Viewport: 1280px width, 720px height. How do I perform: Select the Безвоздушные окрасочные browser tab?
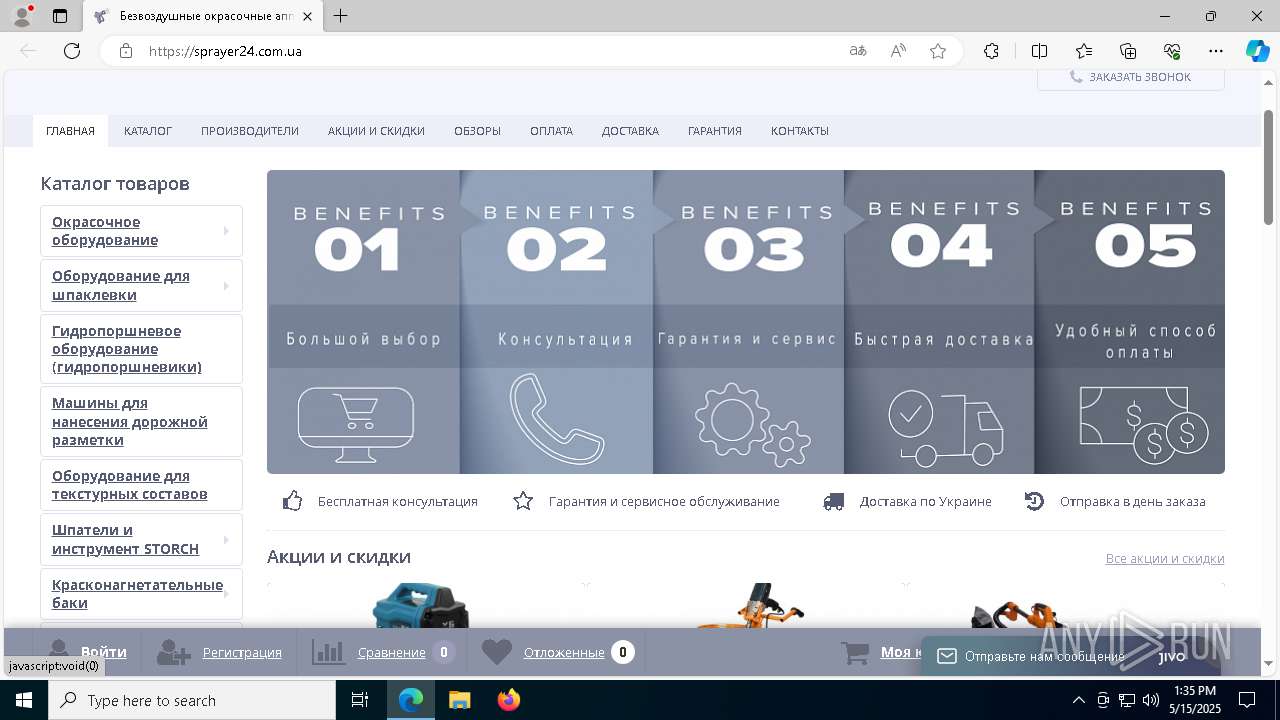[x=204, y=16]
